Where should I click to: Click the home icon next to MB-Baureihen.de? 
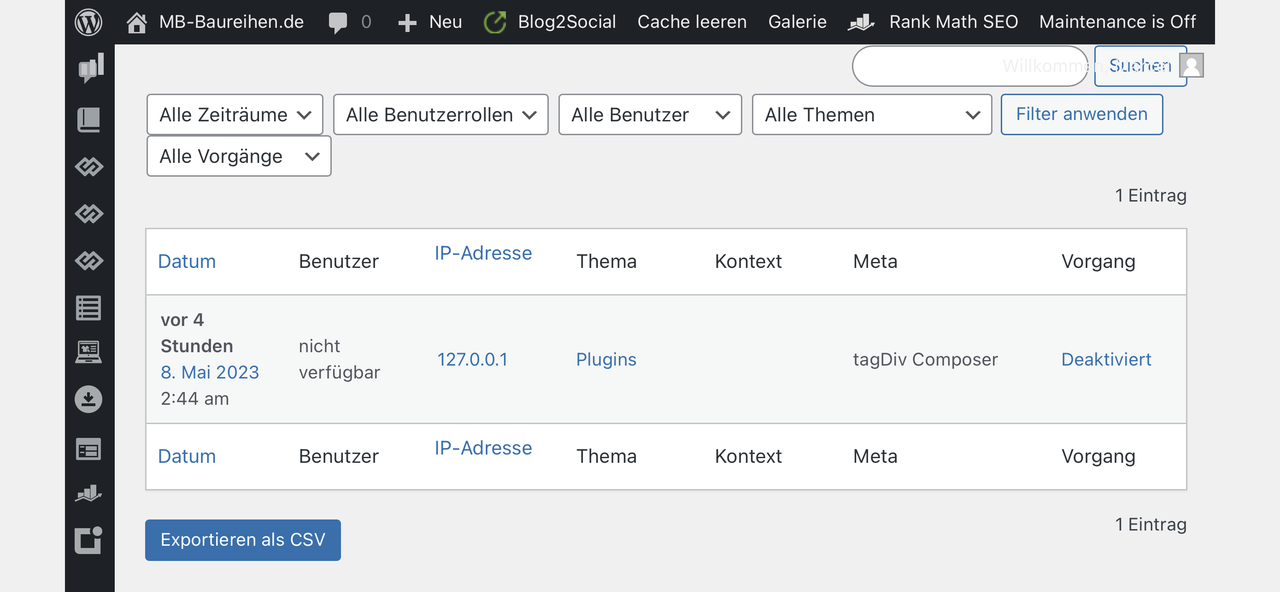pos(137,22)
